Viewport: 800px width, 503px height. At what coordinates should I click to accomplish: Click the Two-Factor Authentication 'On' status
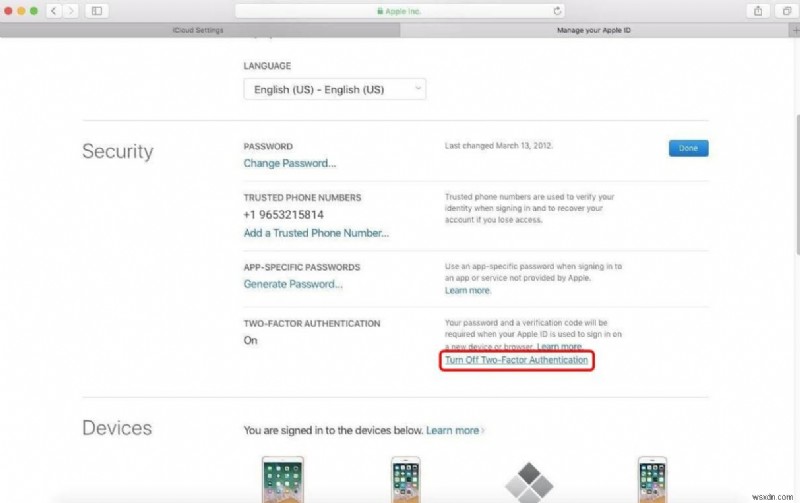coord(251,340)
